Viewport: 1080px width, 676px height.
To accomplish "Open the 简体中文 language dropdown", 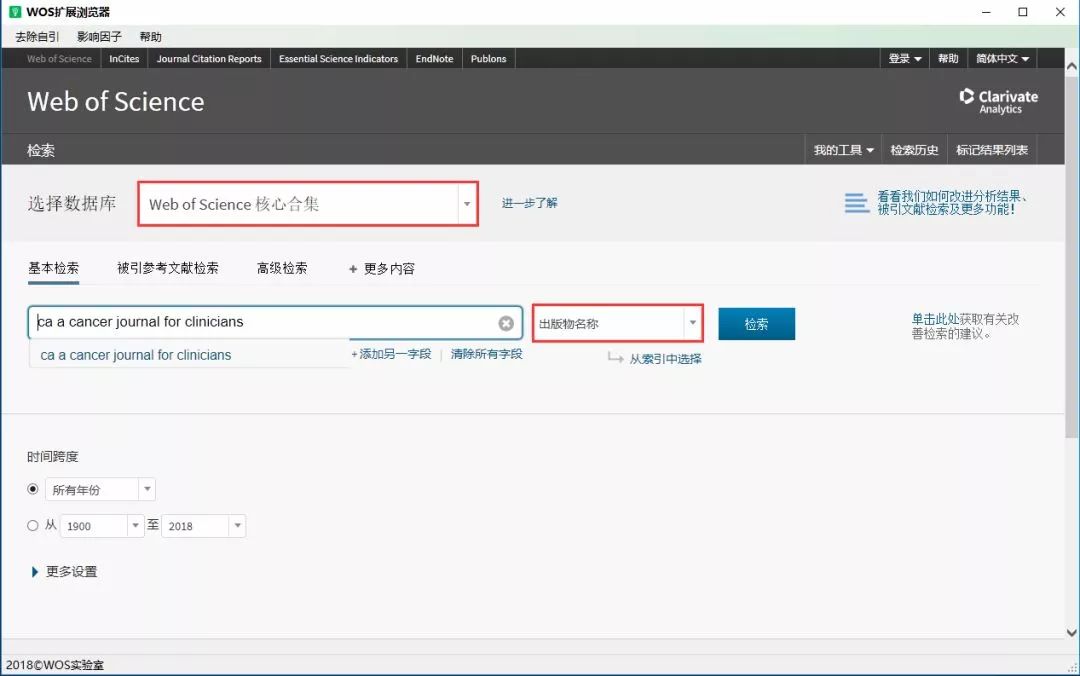I will [x=1002, y=59].
